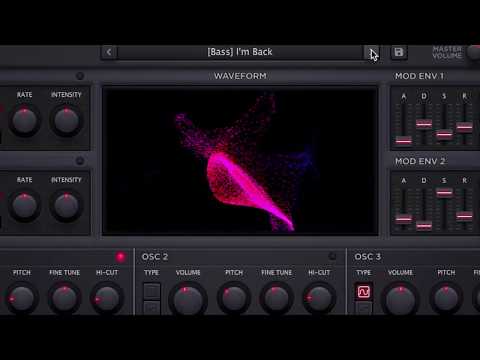Click the Mod Env 1 Decay slider
Viewport: 480px width, 360px height.
424,124
